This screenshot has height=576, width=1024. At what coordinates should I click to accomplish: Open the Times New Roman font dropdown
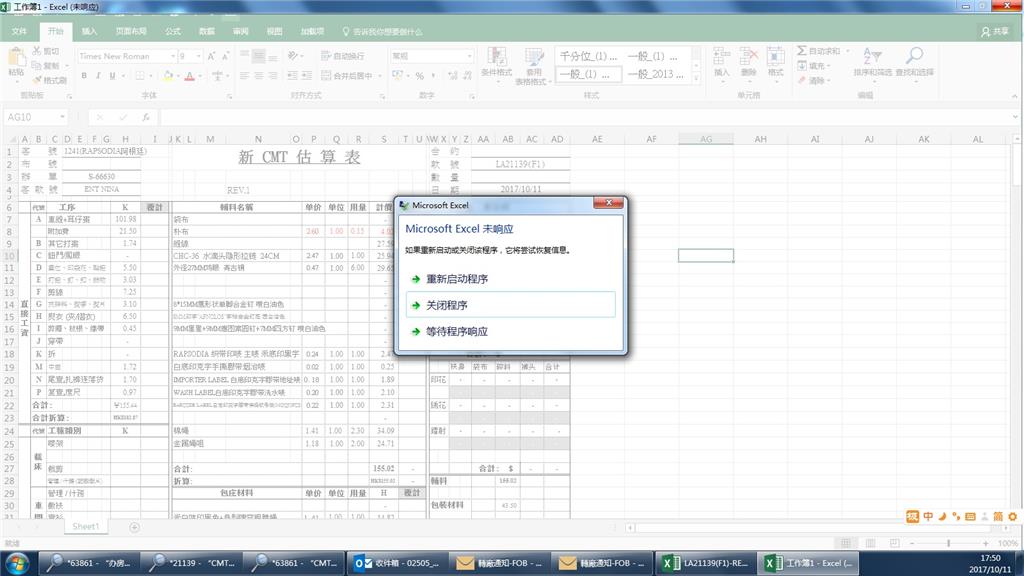pos(172,56)
